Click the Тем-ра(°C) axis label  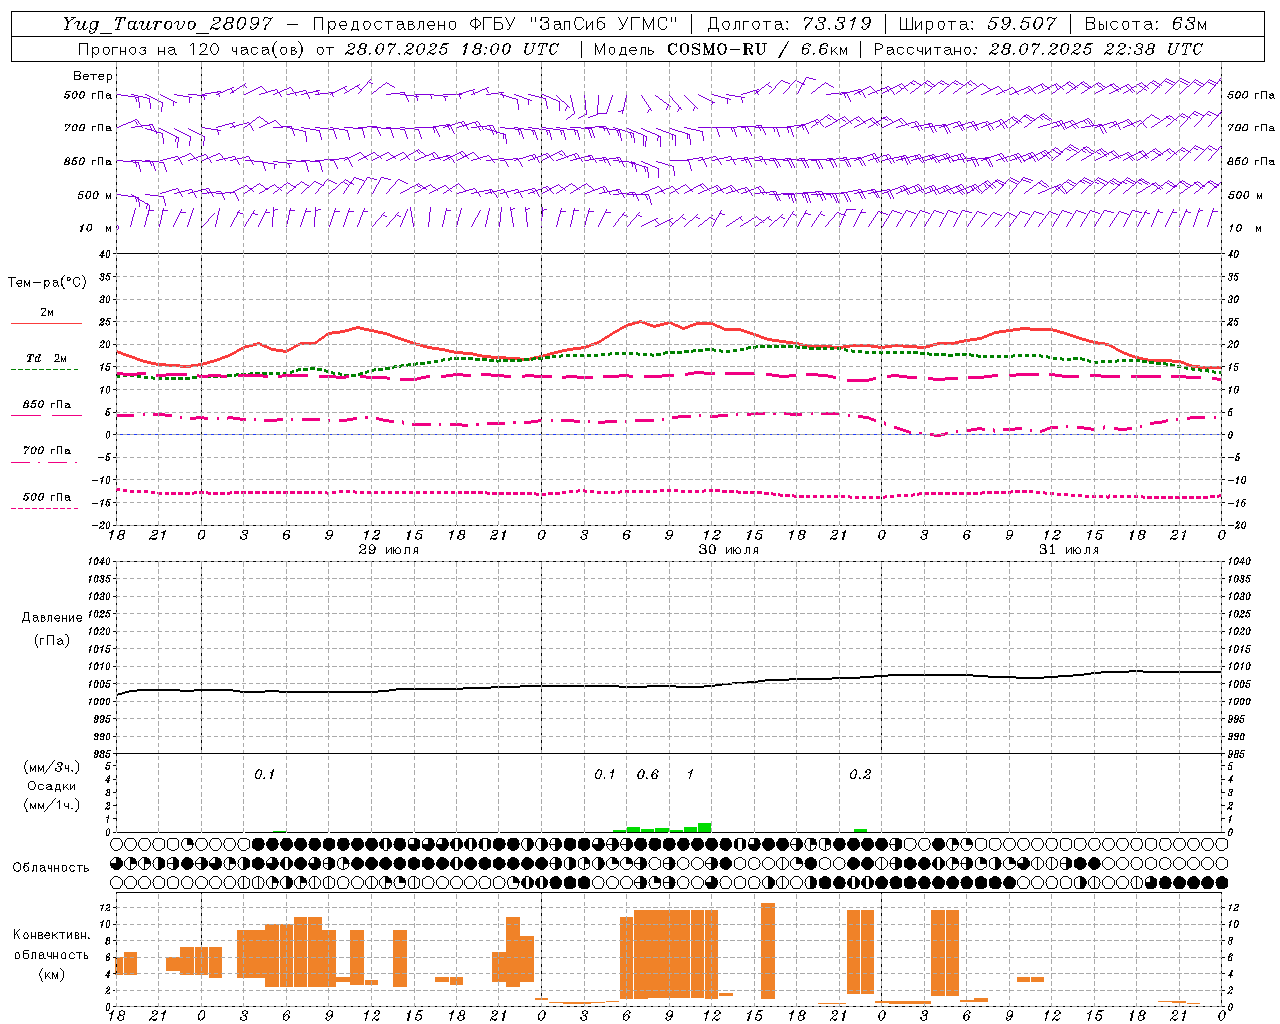point(47,283)
